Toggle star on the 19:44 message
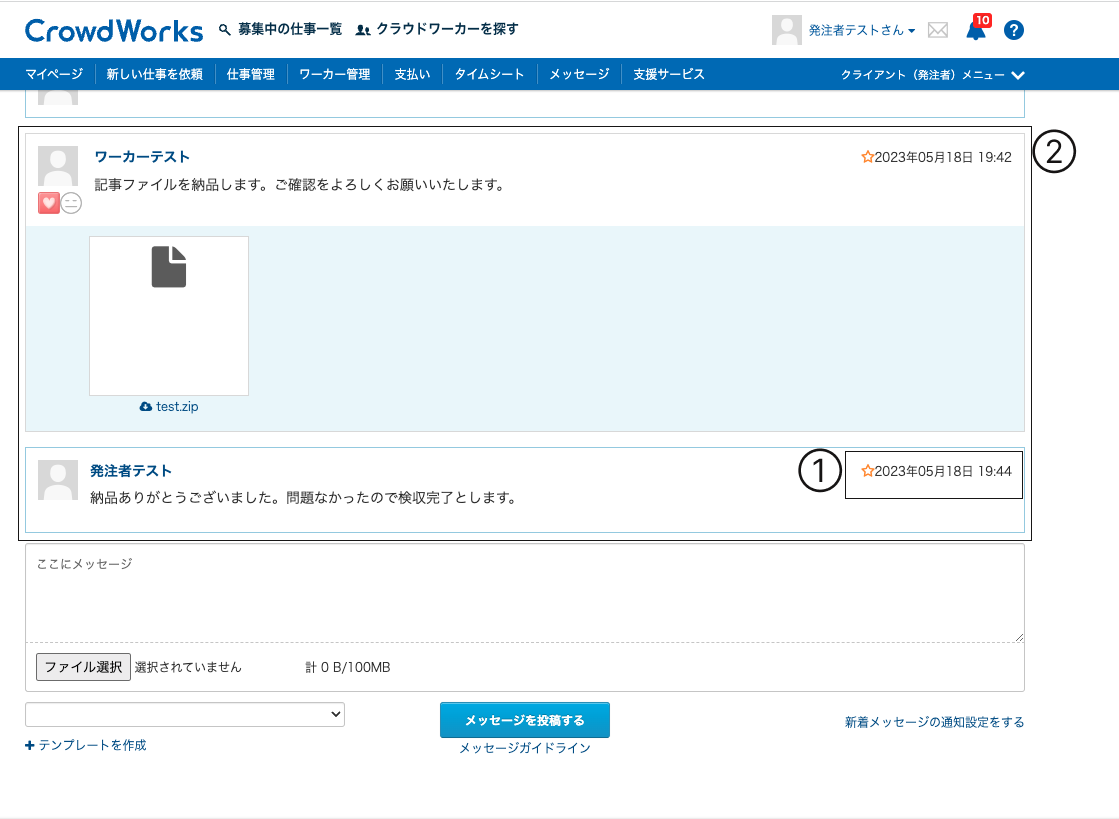Image resolution: width=1119 pixels, height=819 pixels. coord(867,471)
